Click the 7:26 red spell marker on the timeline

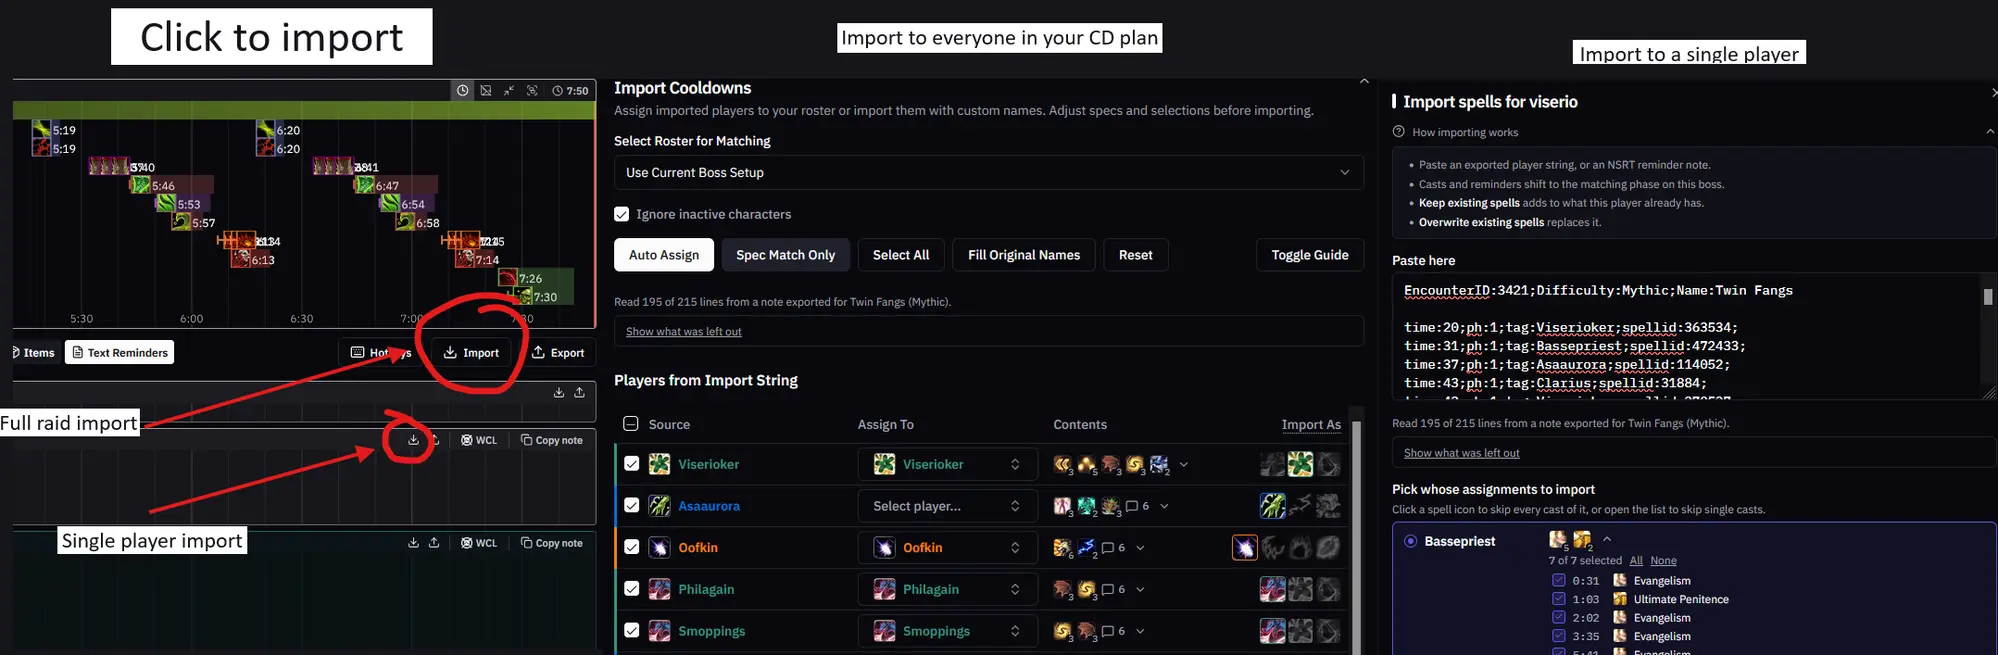click(x=508, y=278)
